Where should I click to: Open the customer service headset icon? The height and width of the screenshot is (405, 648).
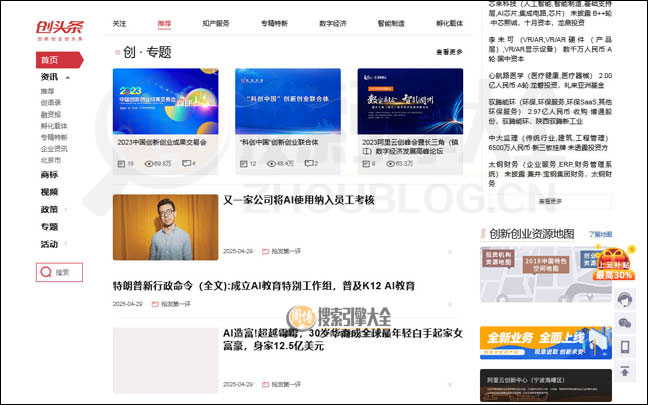tap(624, 299)
